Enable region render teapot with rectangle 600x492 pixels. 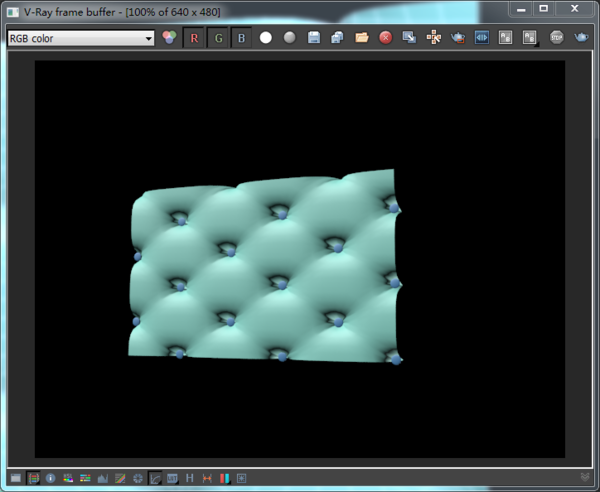click(x=458, y=37)
